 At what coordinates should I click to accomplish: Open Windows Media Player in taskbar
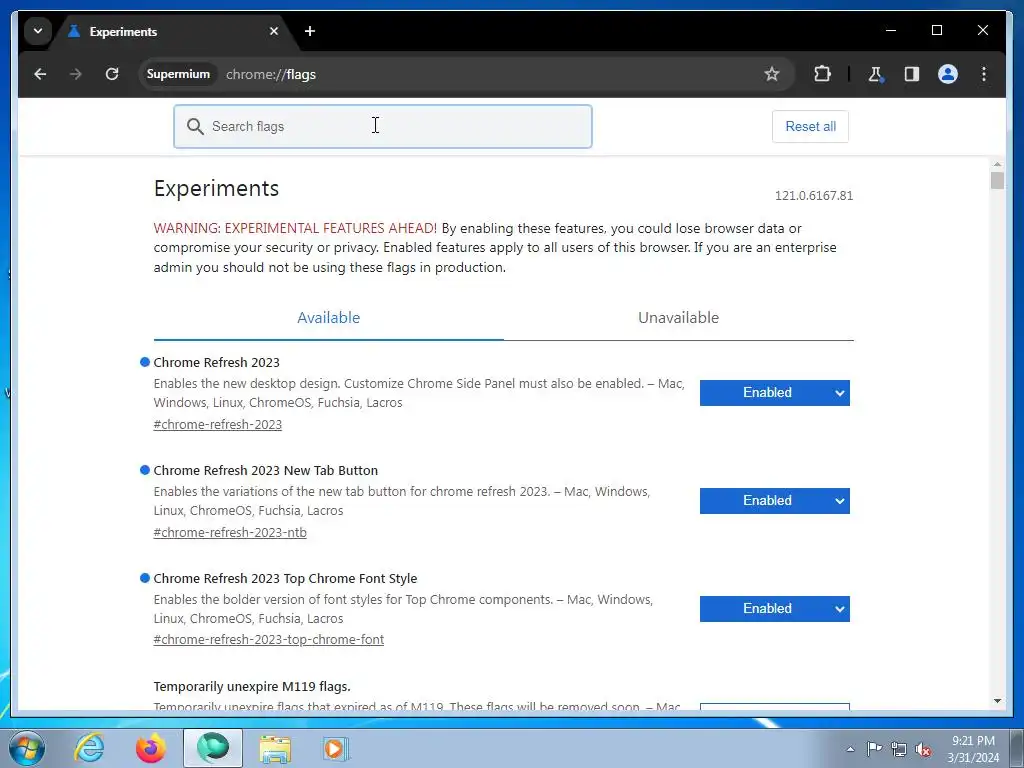[336, 748]
